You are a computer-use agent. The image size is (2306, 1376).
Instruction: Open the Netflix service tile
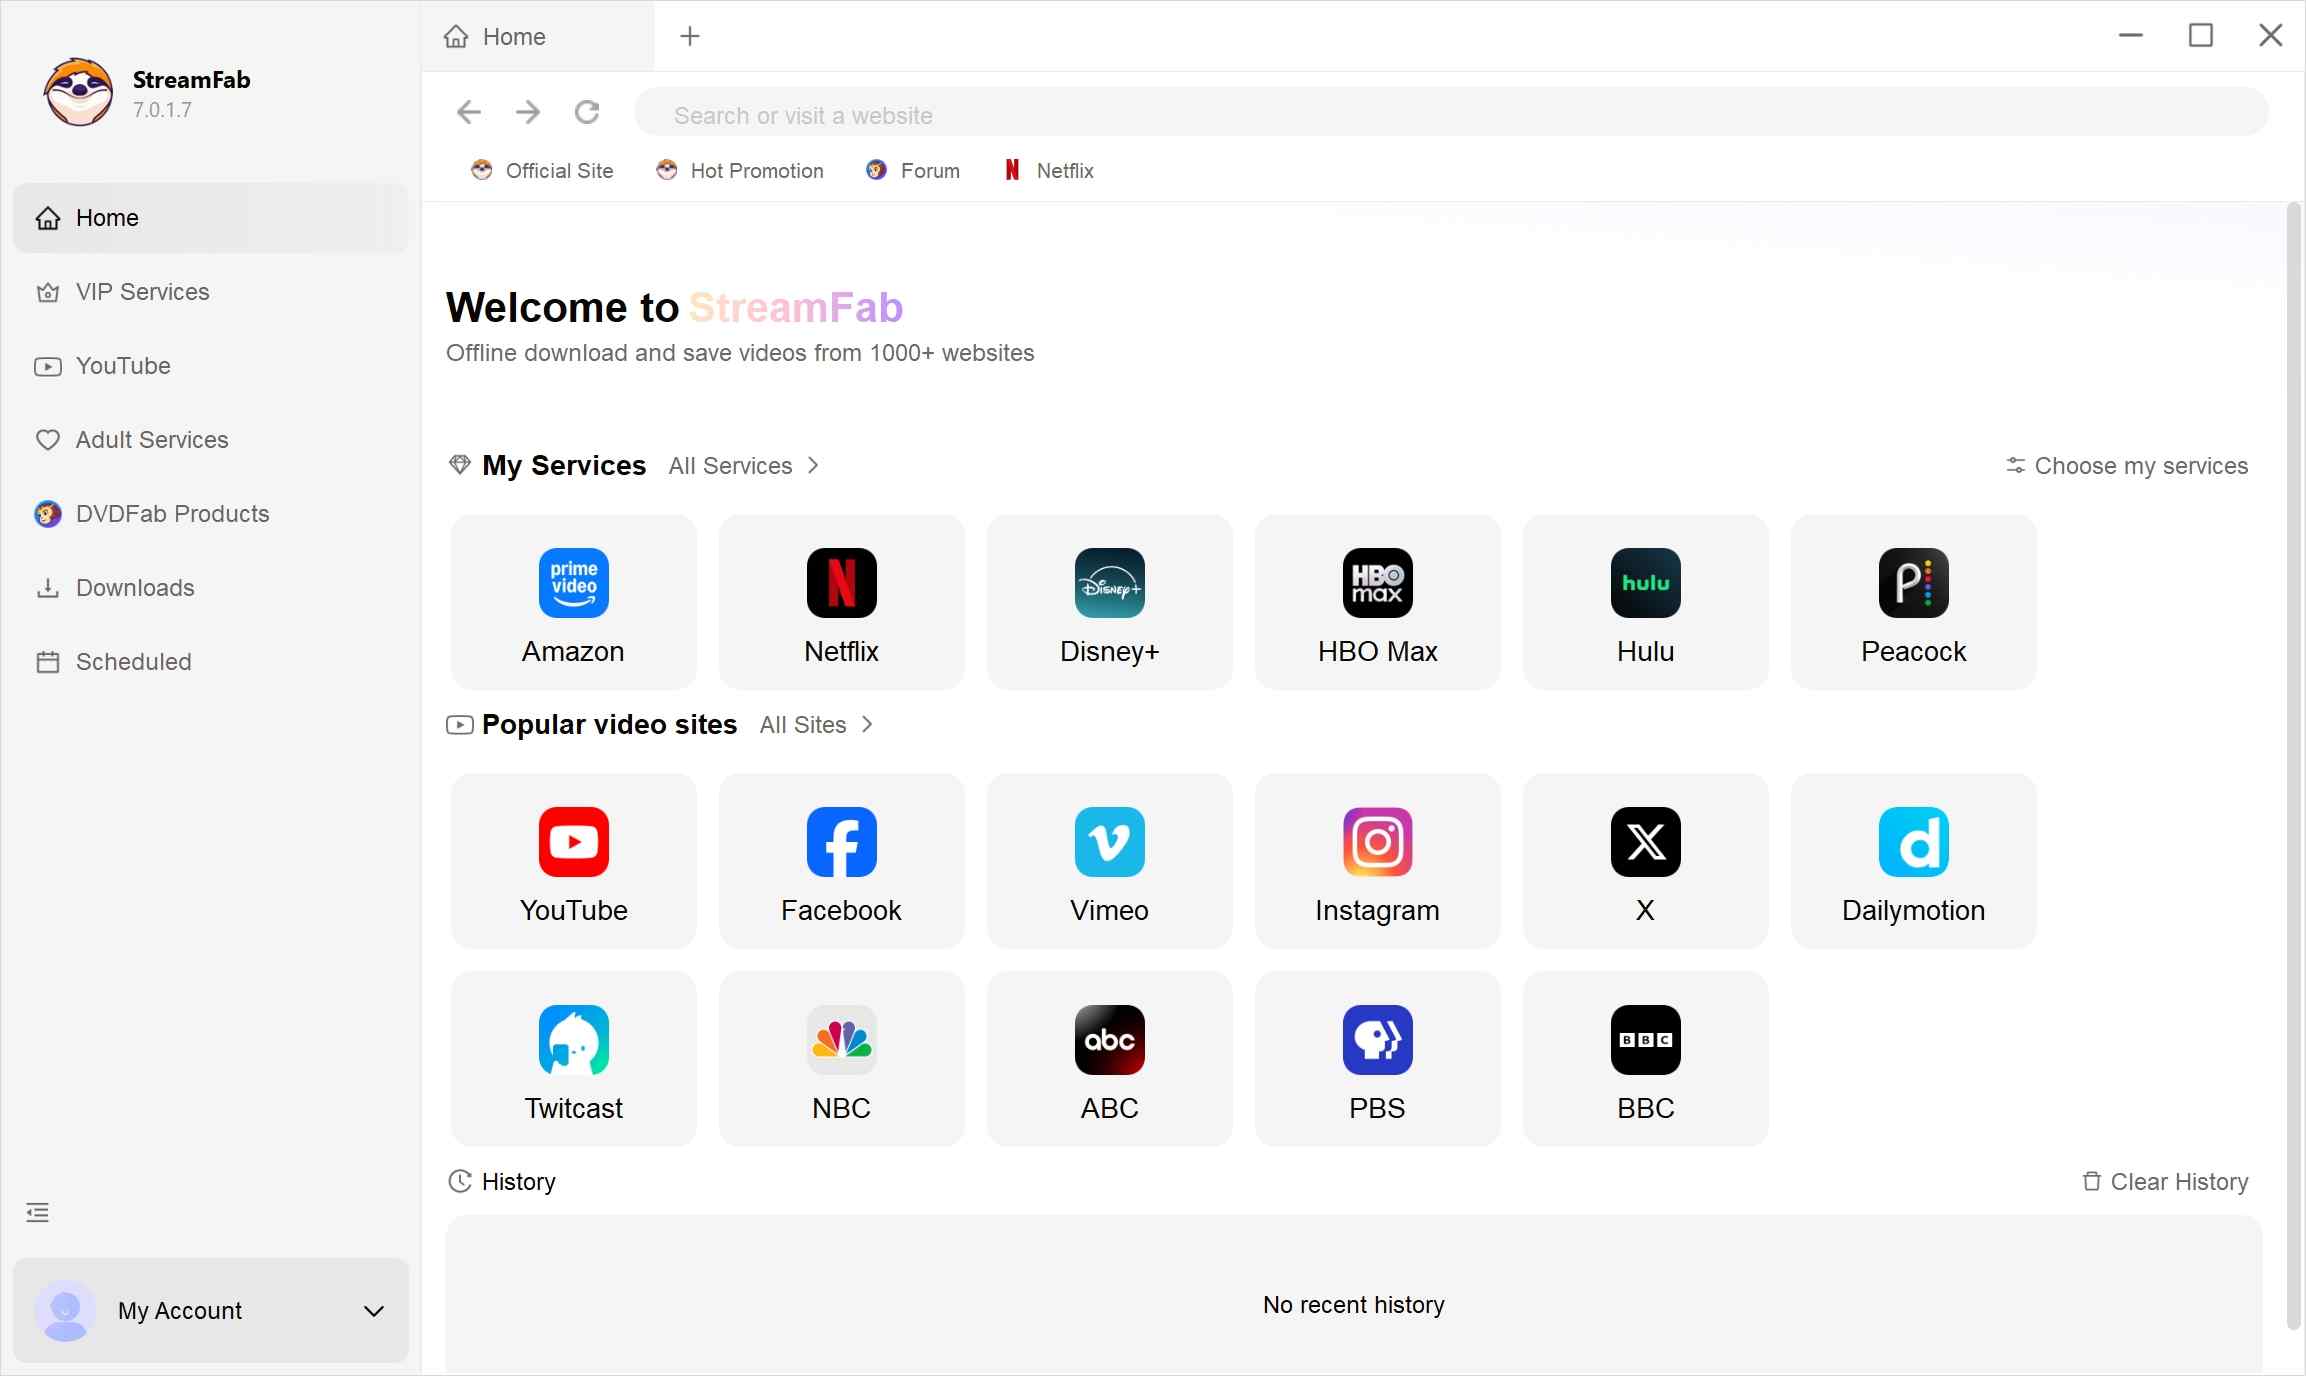841,601
